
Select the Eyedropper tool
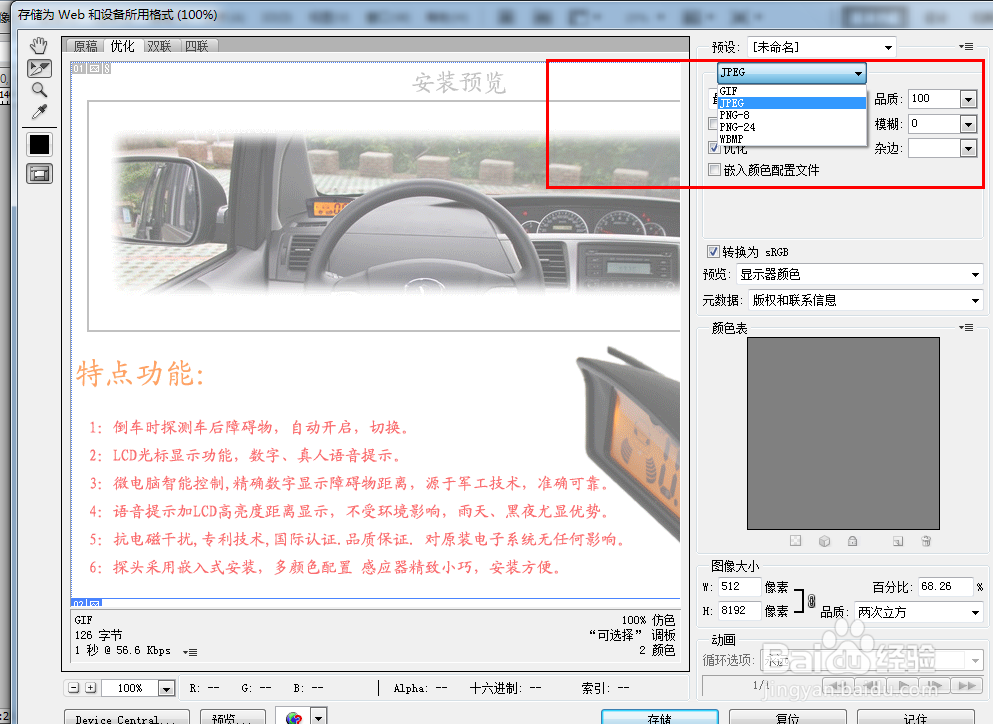click(39, 112)
